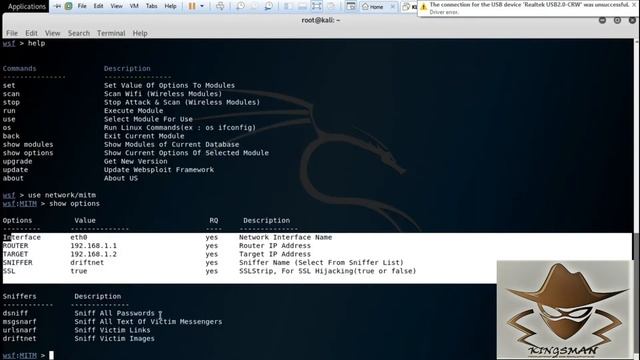Click the urlsnarf sniffer name

click(x=20, y=330)
